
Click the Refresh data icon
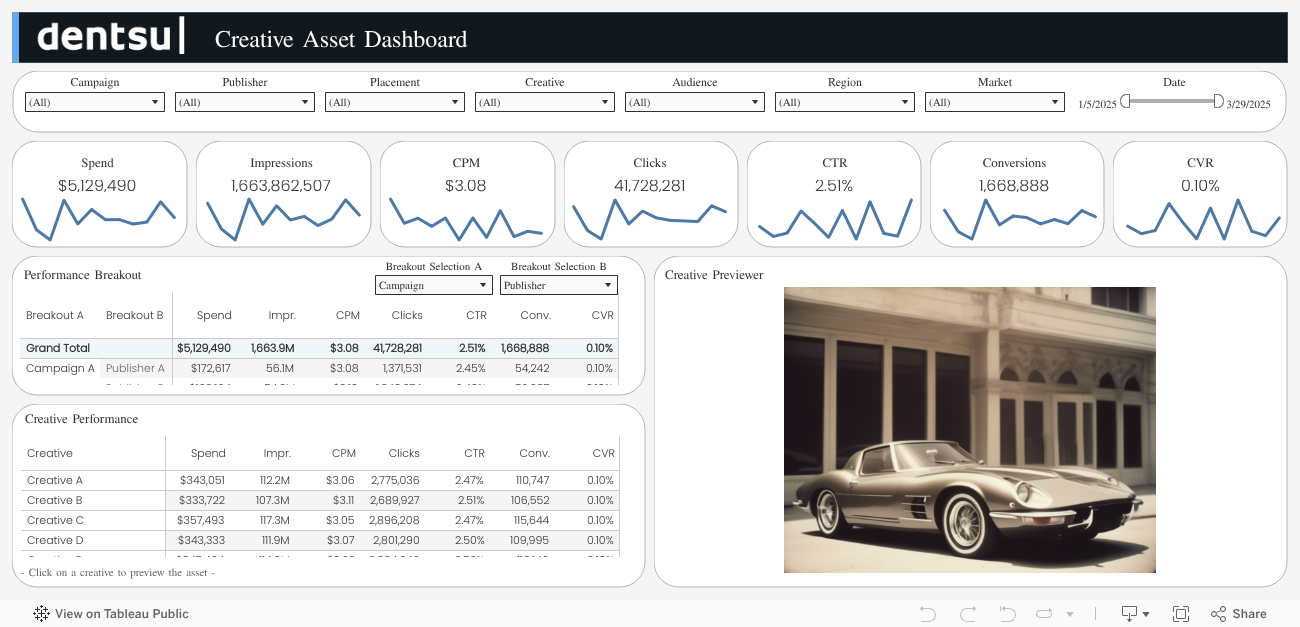(1046, 614)
